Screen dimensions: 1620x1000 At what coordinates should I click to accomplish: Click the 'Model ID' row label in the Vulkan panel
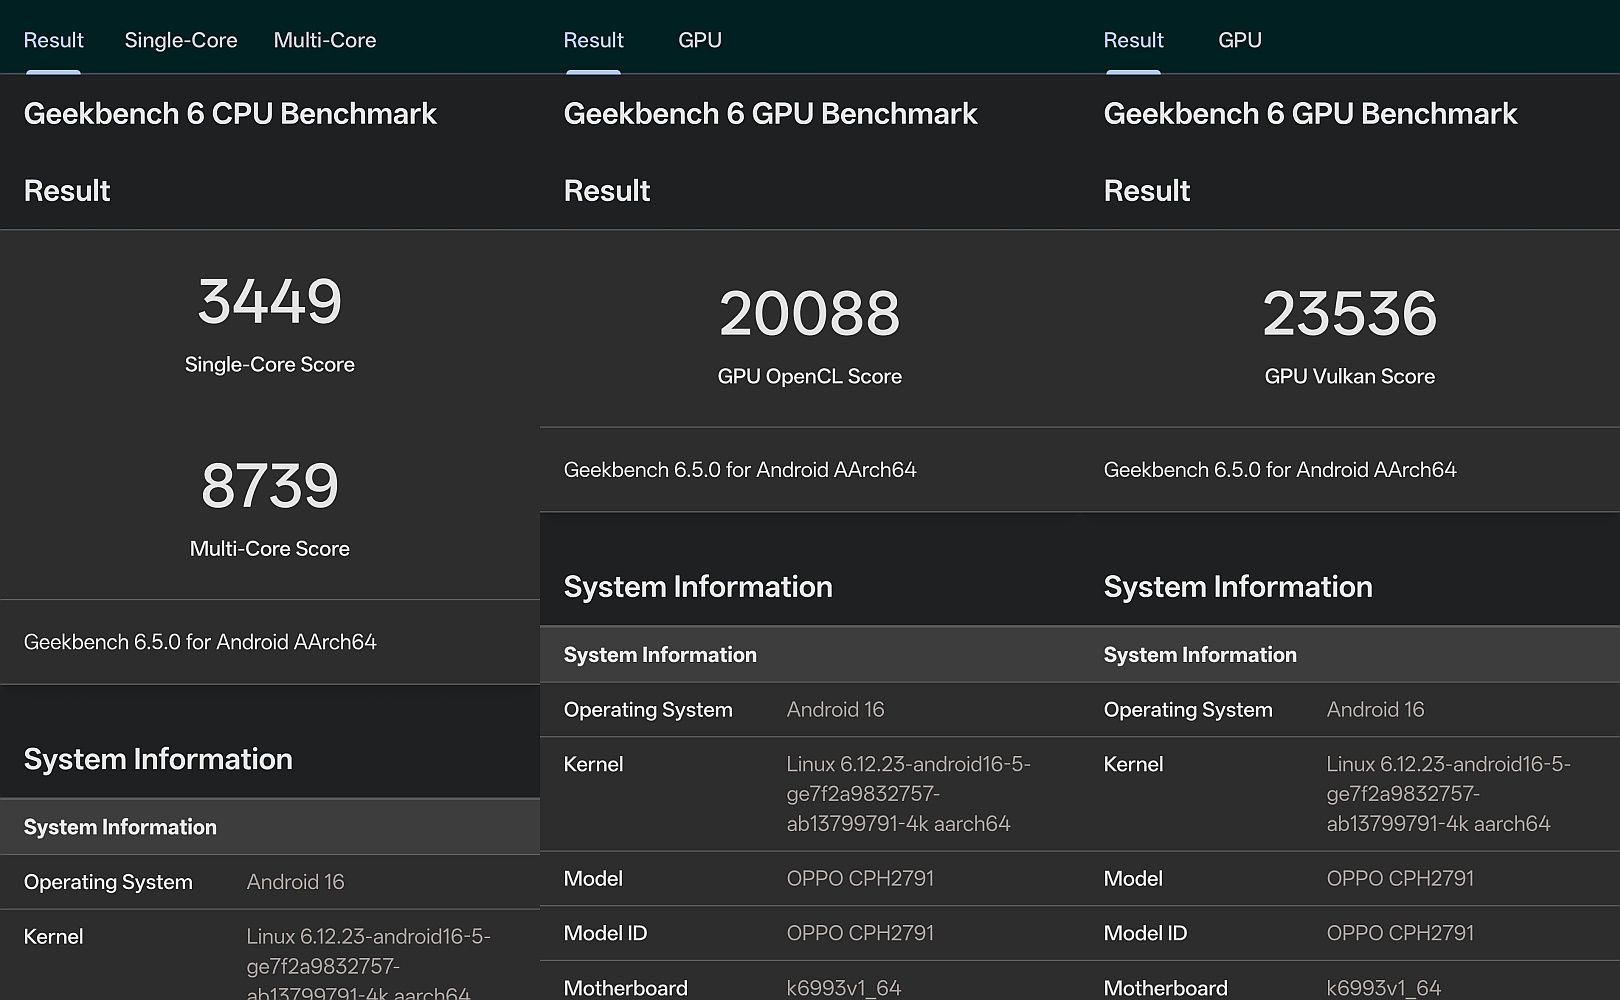click(x=1145, y=933)
